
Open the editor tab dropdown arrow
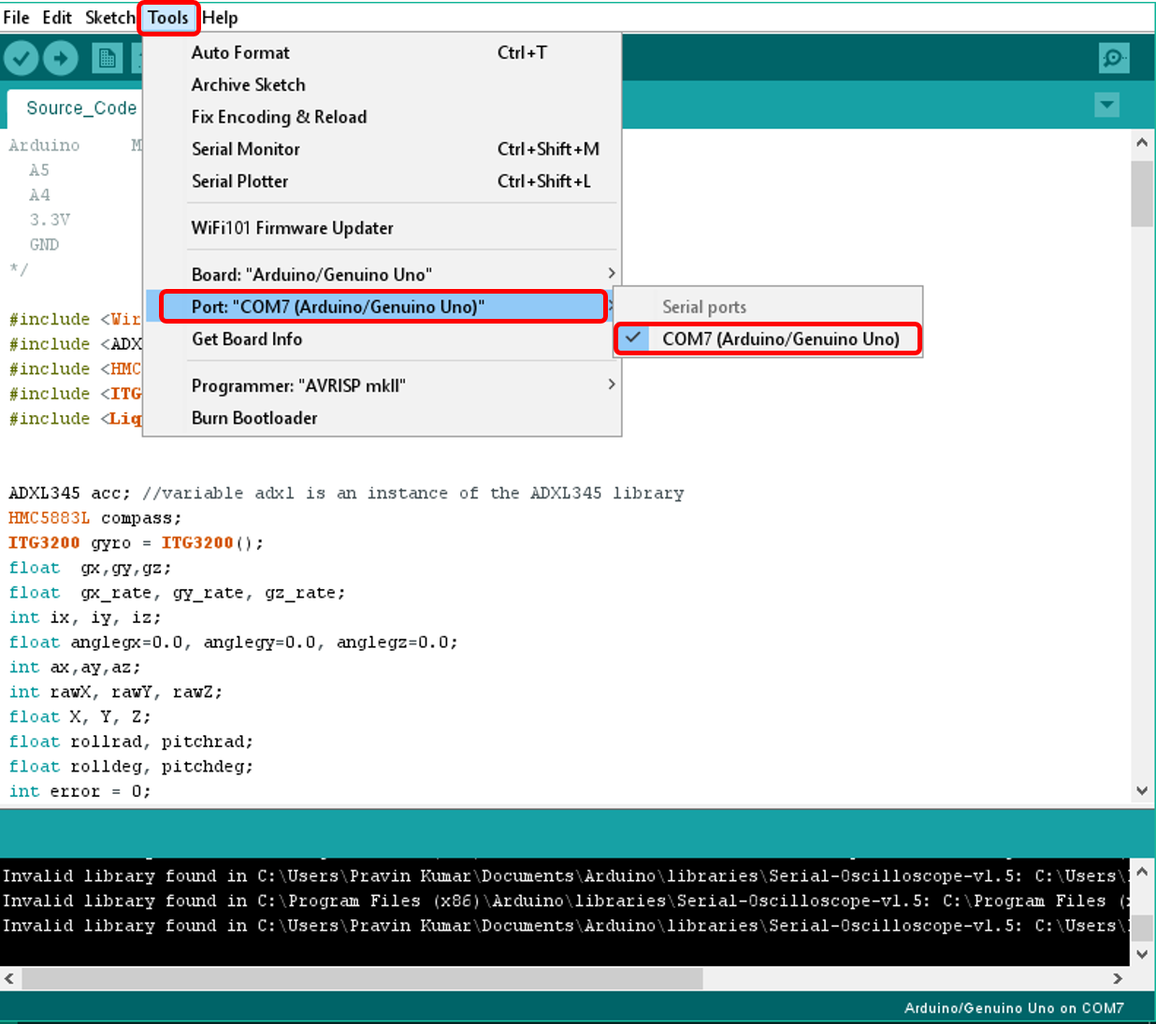coord(1106,104)
